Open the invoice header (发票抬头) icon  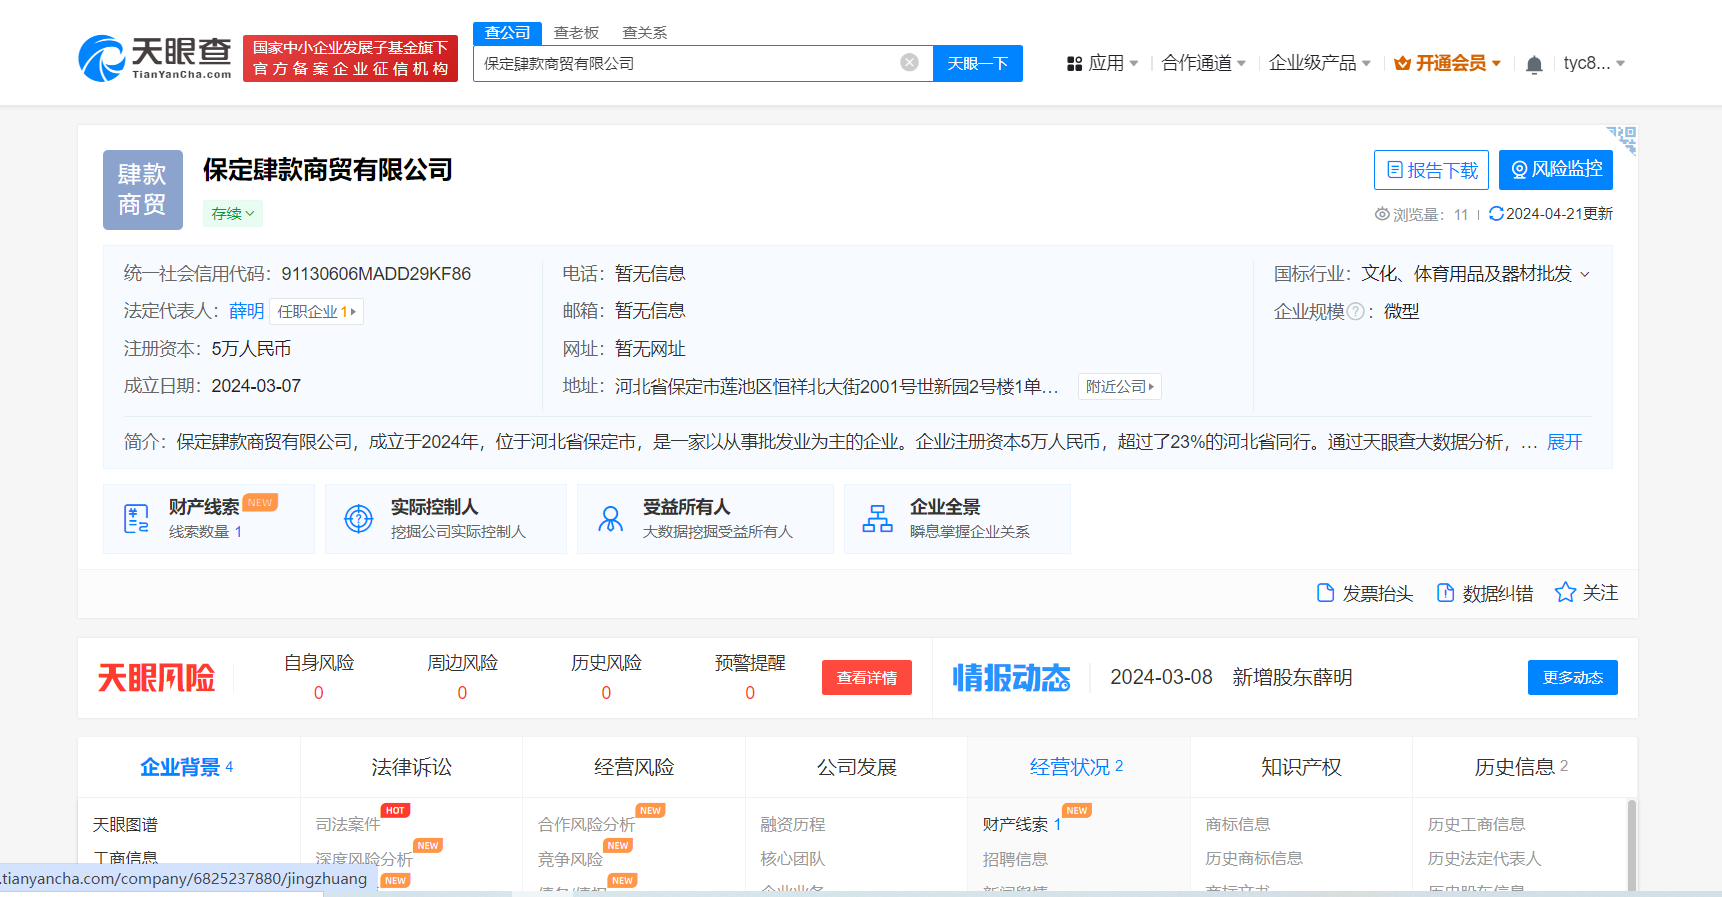[1326, 593]
